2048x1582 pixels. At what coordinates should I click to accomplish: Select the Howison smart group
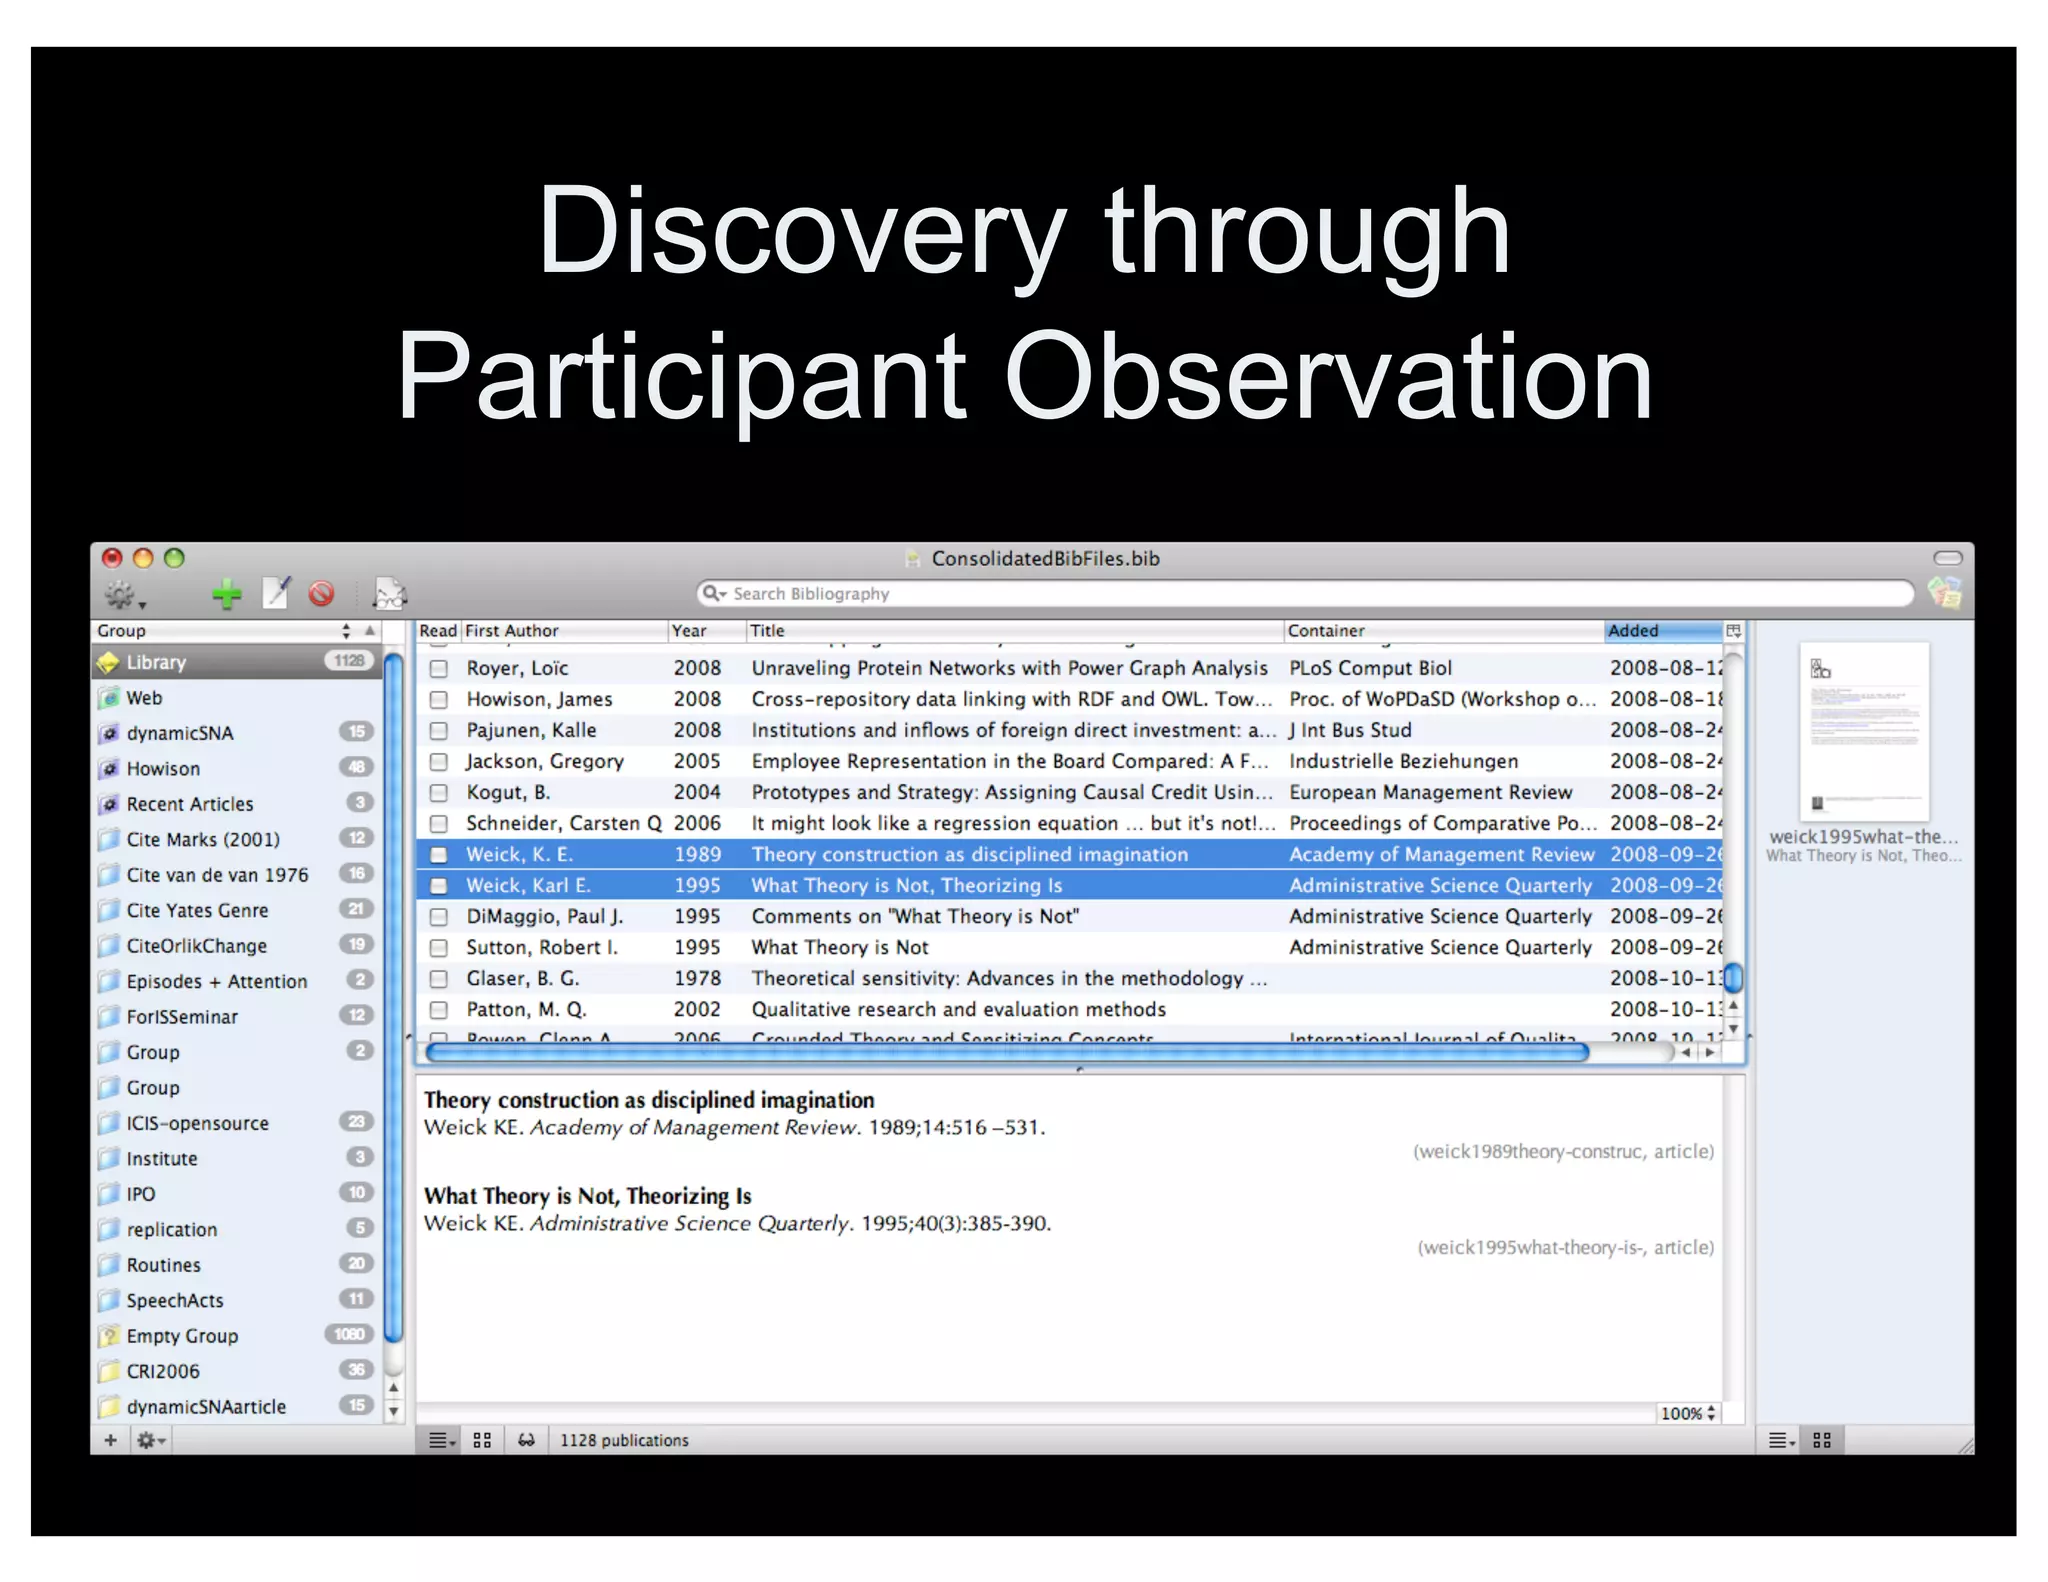237,769
